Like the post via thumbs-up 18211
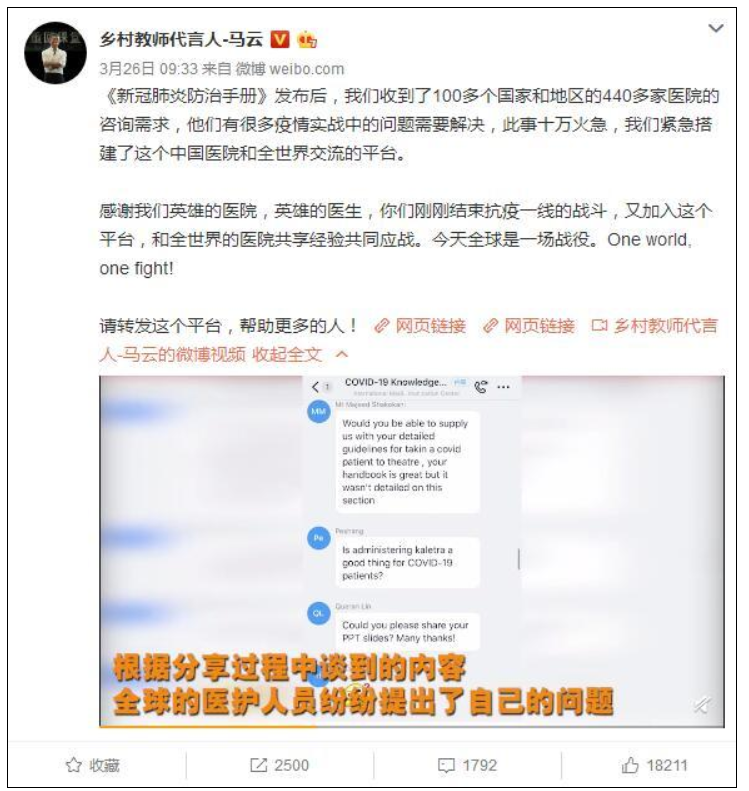The width and height of the screenshot is (749, 791). [x=654, y=765]
